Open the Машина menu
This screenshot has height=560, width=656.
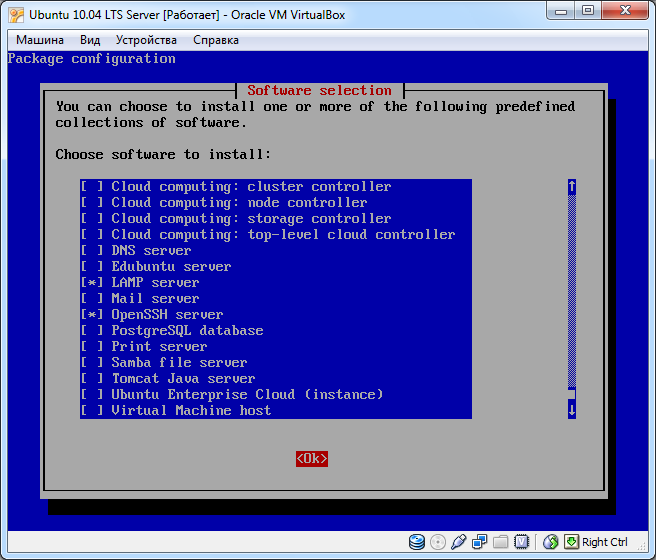point(40,40)
